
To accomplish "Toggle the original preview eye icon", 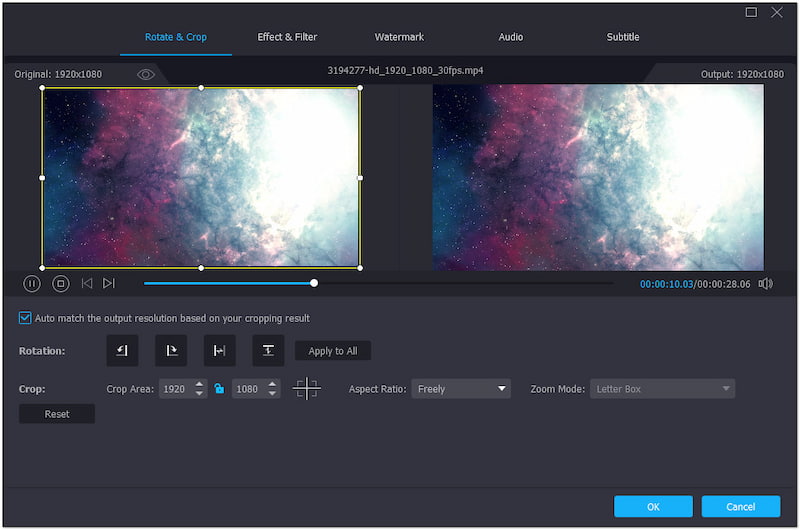I will point(146,74).
